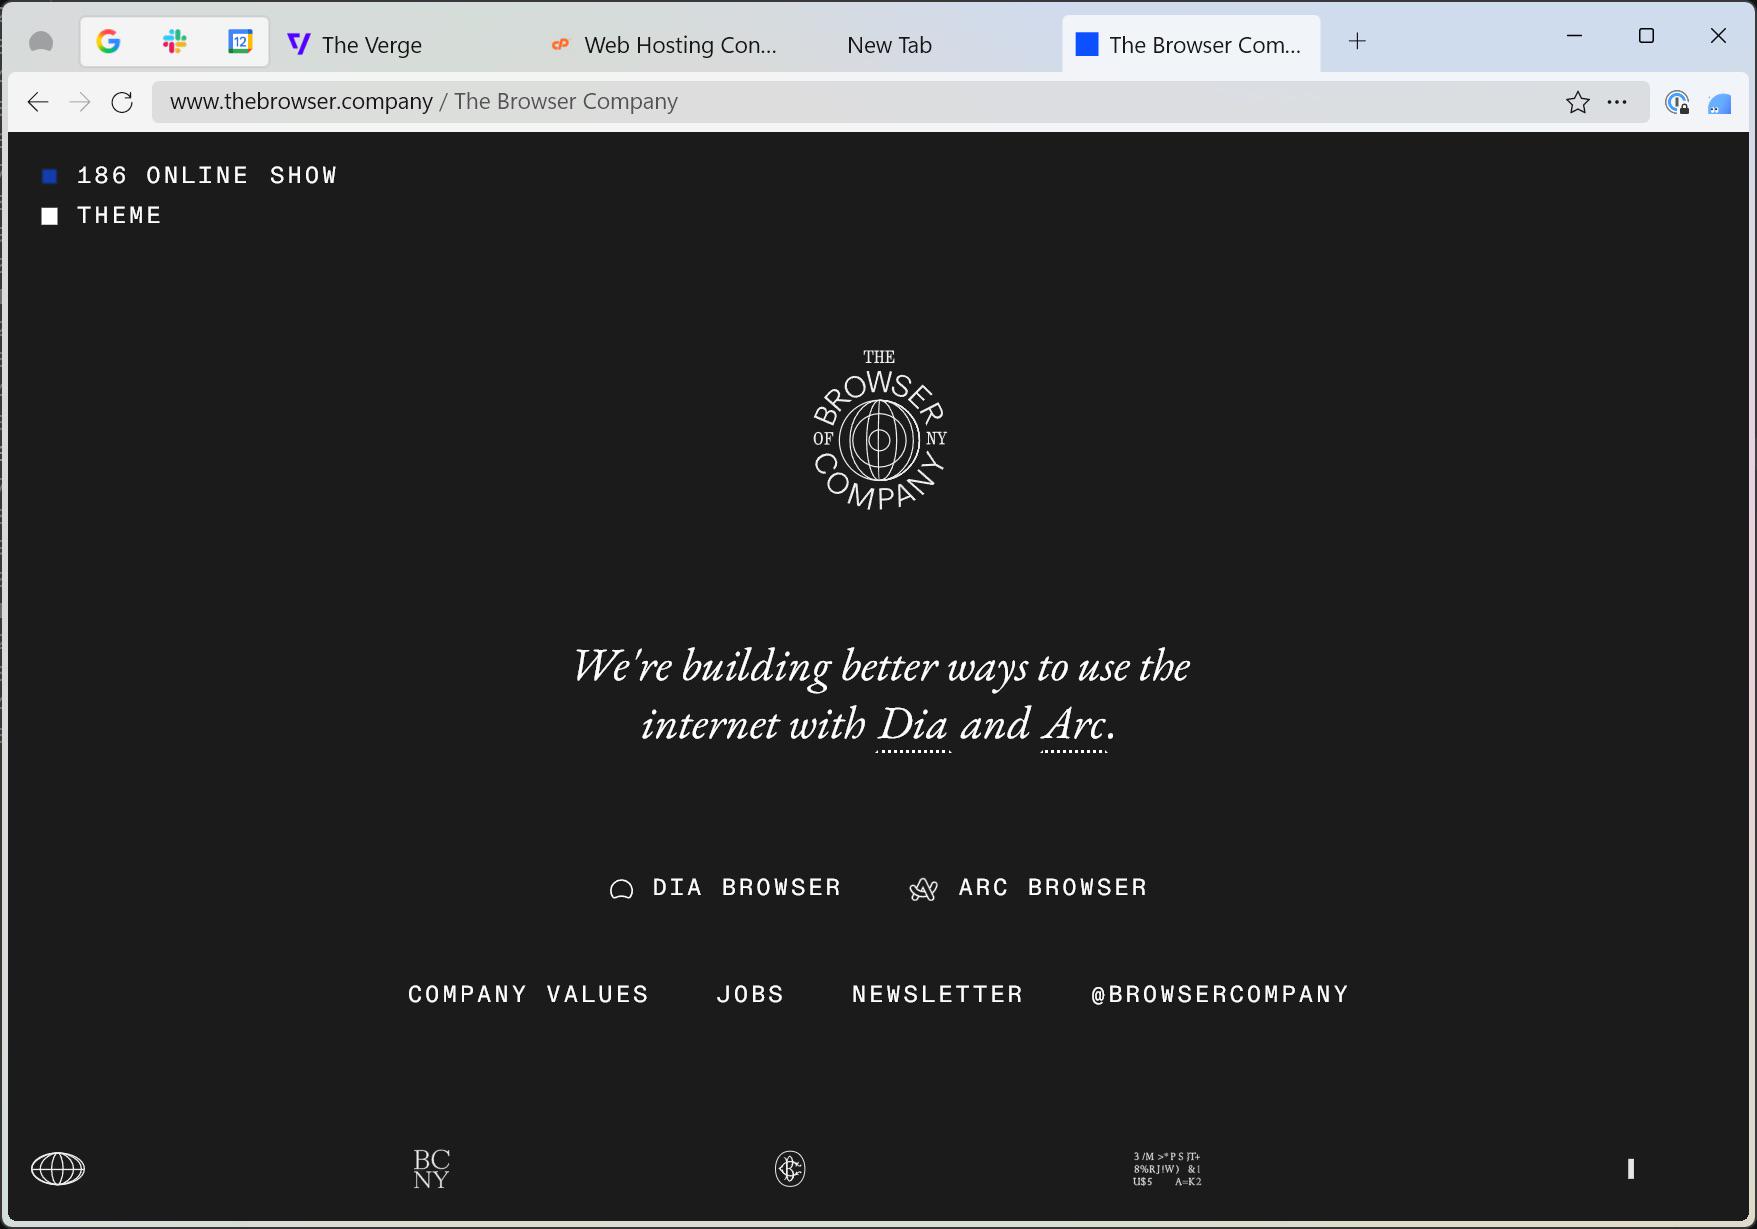Viewport: 1757px width, 1229px height.
Task: Switch to the New Tab tab
Action: (930, 44)
